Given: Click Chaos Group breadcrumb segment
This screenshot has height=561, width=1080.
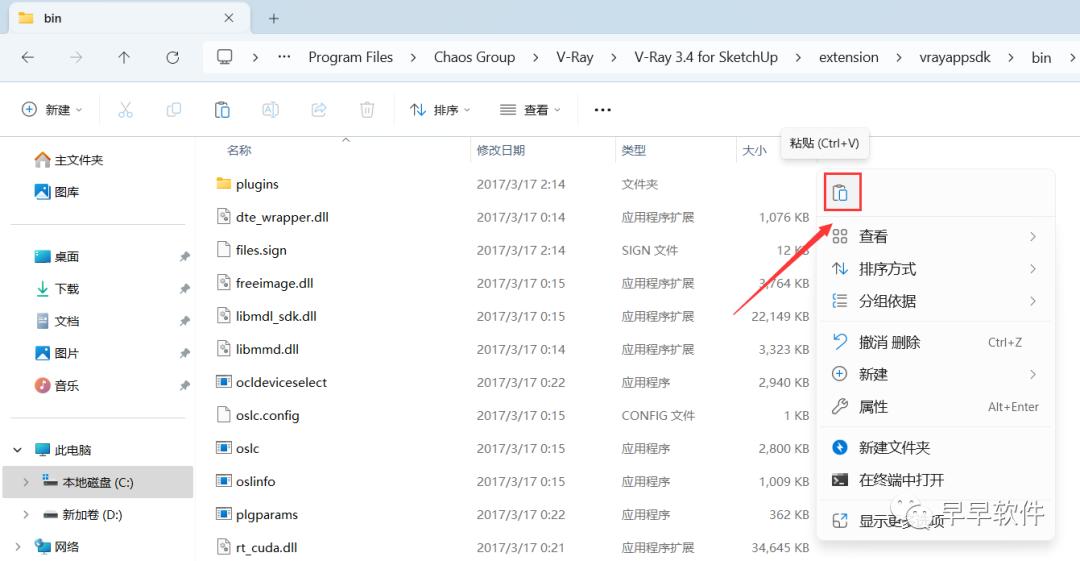Looking at the screenshot, I should tap(474, 57).
